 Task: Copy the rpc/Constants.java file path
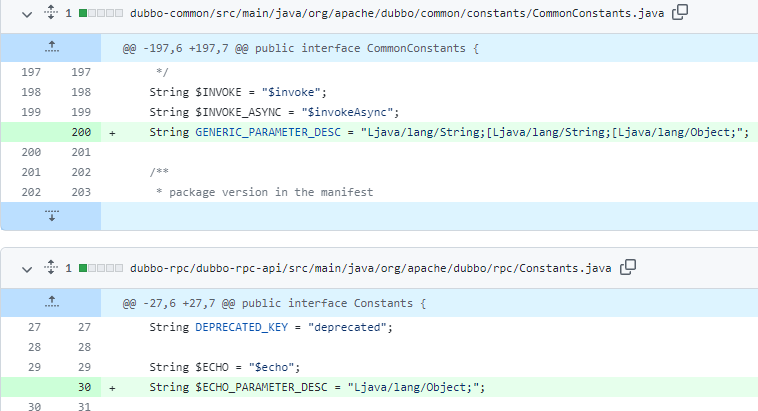point(627,267)
